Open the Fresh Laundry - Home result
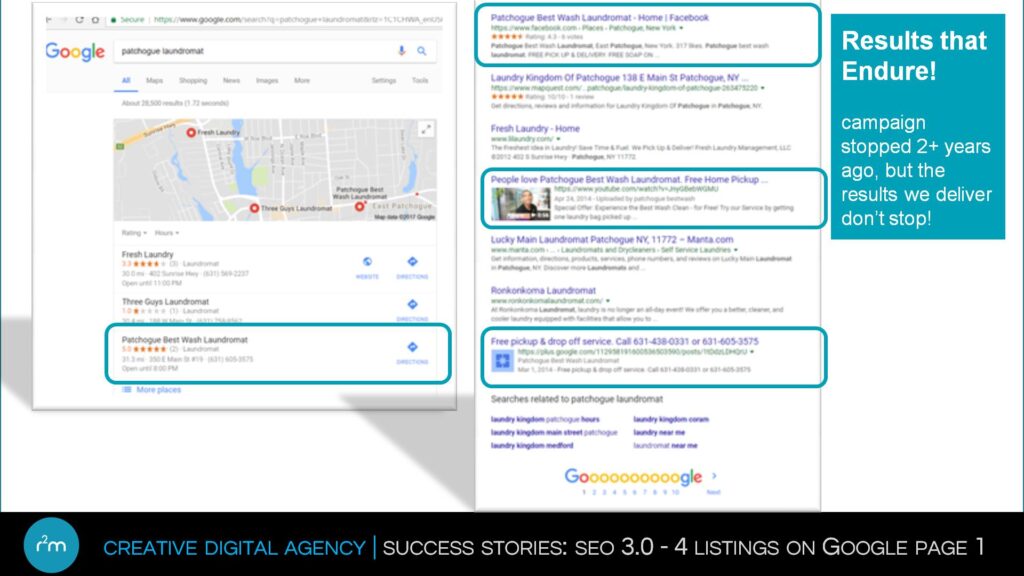Screen dimensions: 1024x576 coord(535,129)
